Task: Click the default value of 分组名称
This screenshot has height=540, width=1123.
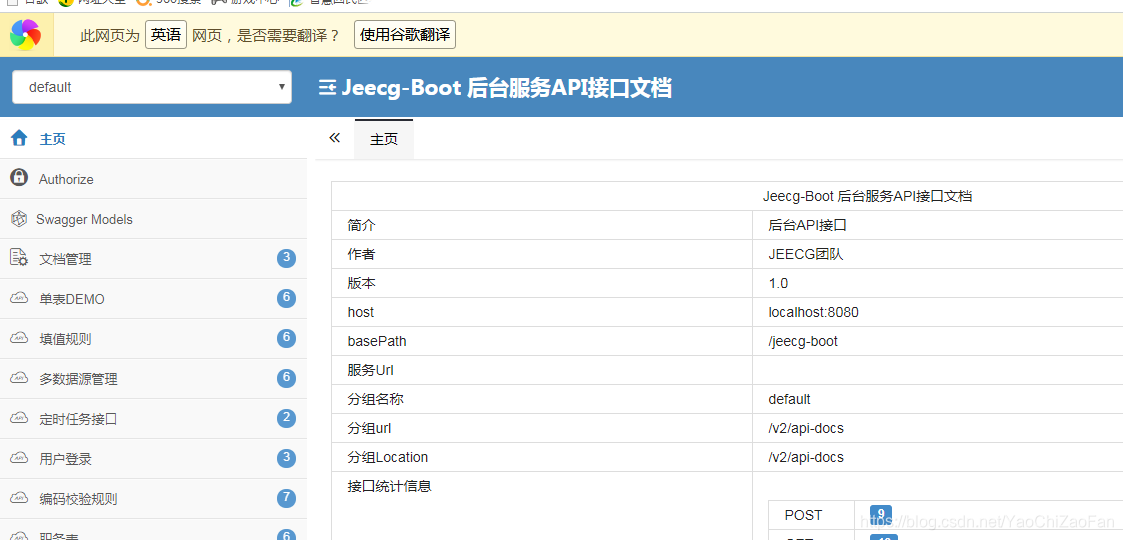Action: [x=789, y=399]
